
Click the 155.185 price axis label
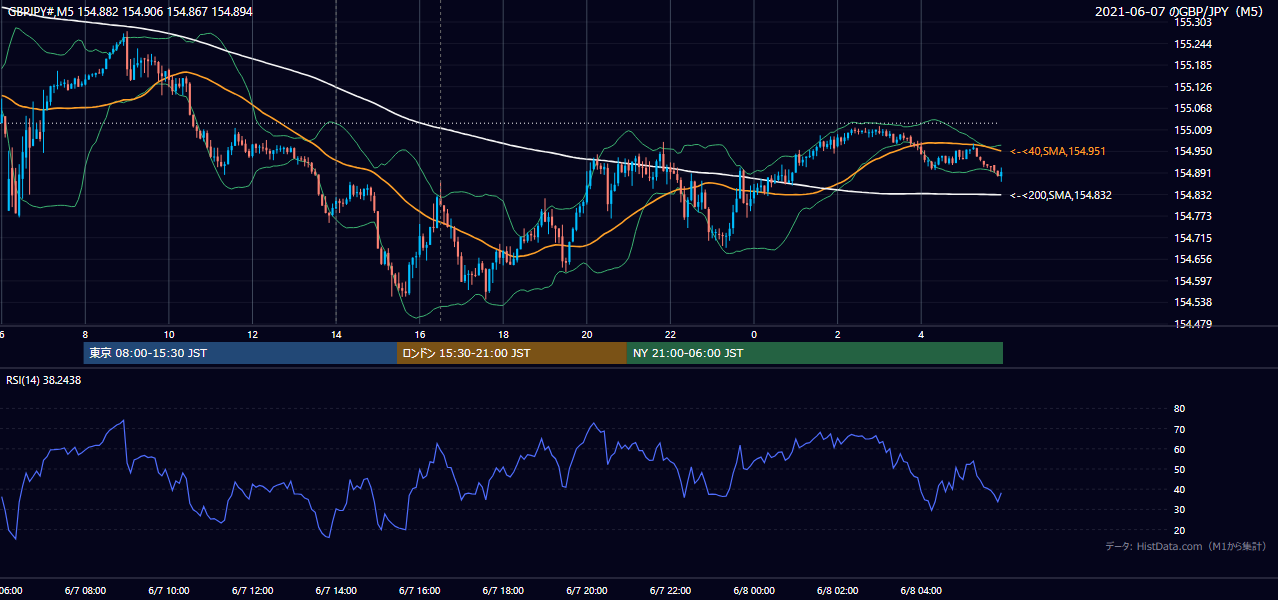[x=1193, y=65]
